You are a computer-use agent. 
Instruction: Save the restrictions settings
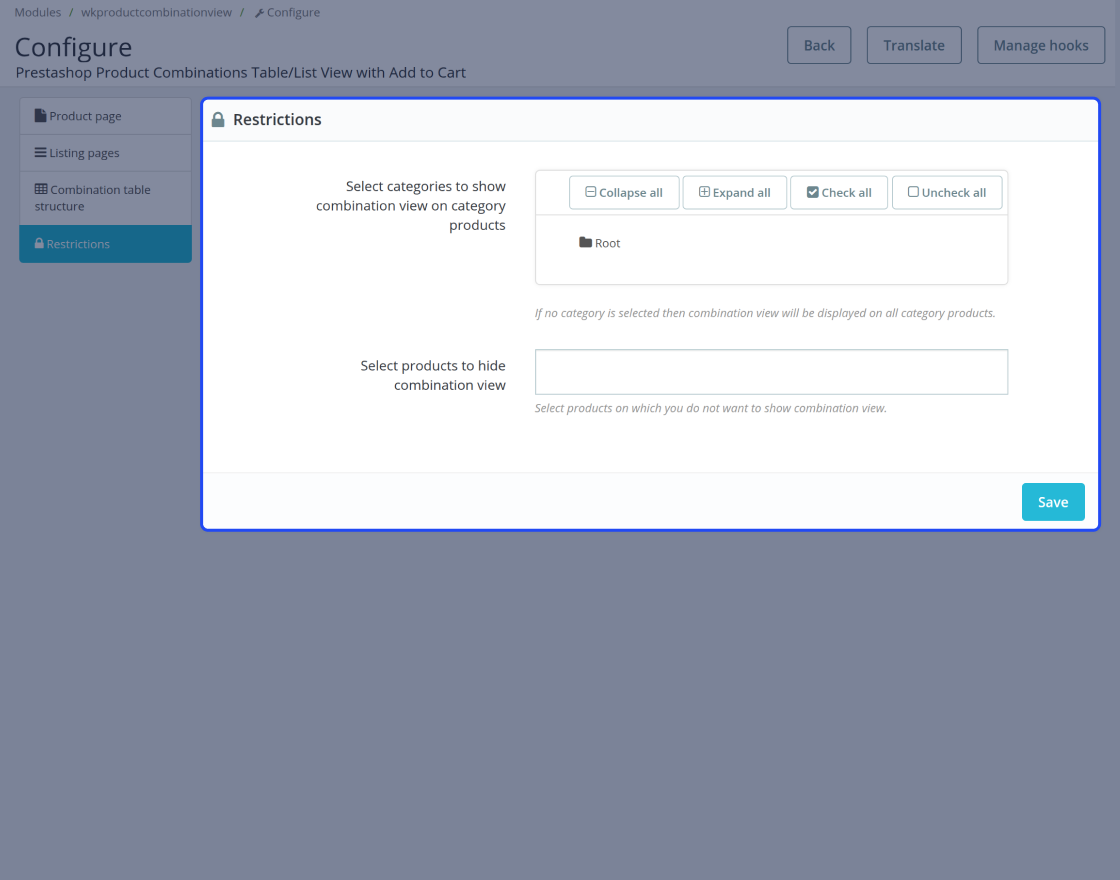coord(1052,502)
